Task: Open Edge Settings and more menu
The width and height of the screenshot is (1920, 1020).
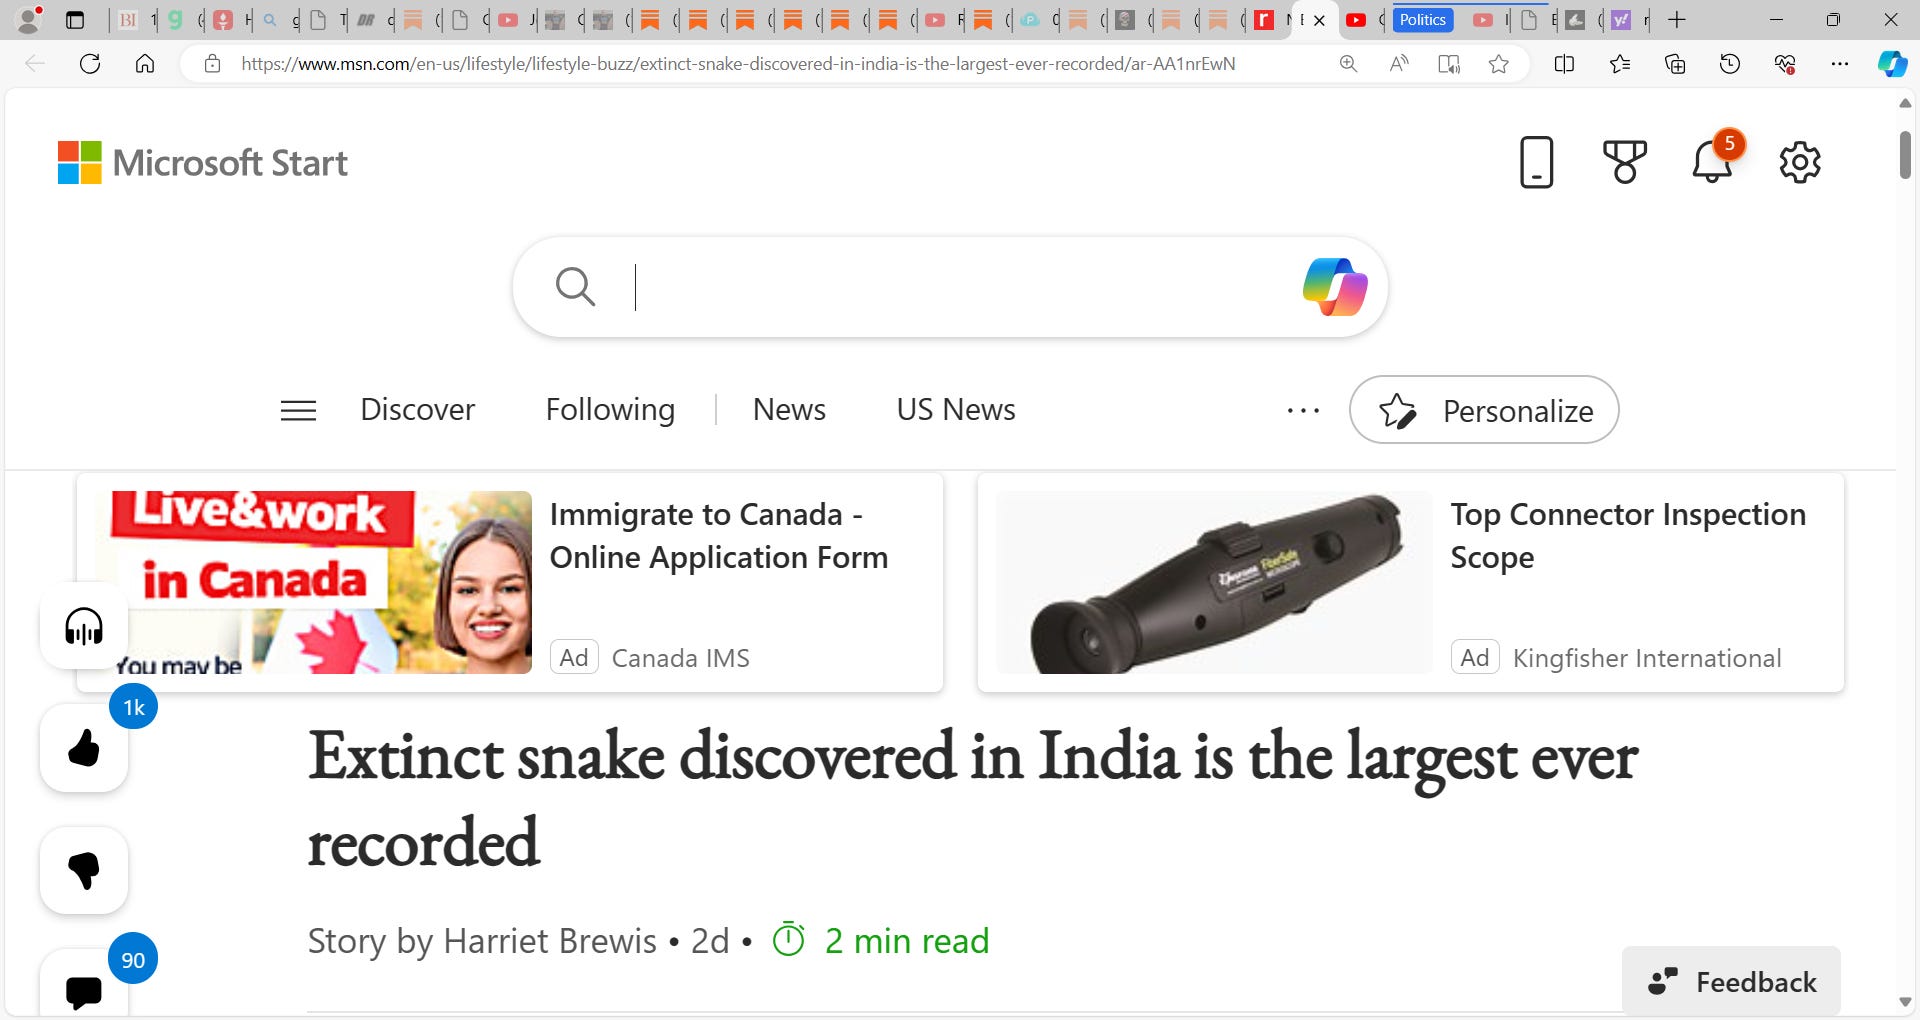Action: (x=1840, y=64)
